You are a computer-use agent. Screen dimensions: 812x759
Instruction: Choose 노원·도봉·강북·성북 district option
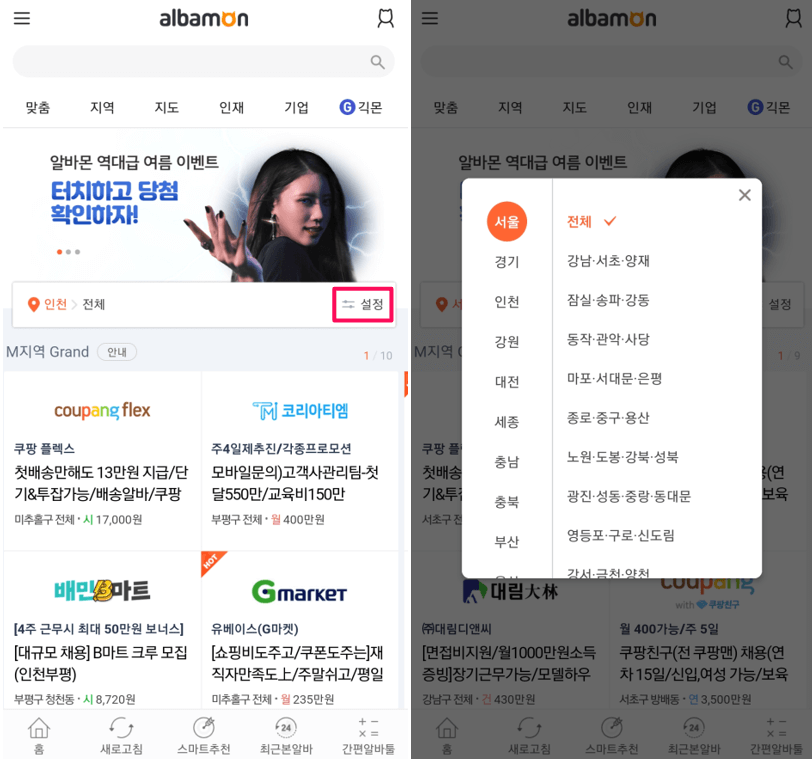622,457
